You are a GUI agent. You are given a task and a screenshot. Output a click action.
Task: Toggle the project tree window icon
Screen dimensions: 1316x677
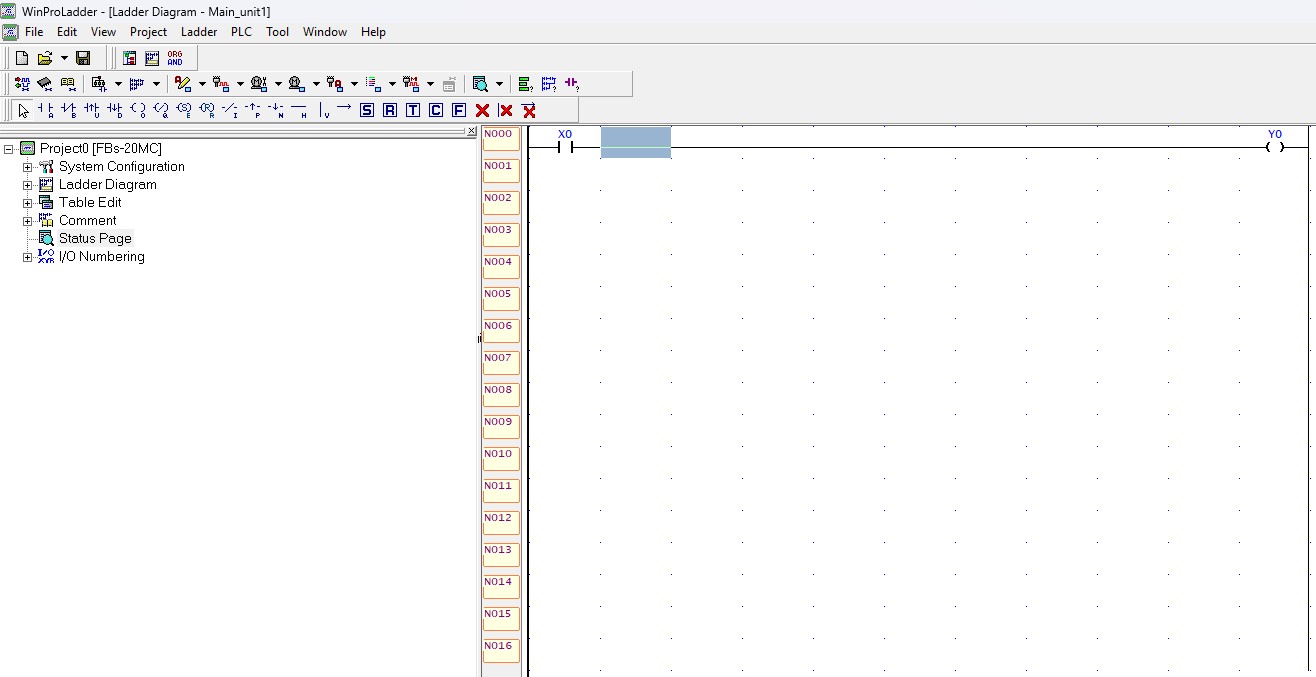tap(130, 58)
